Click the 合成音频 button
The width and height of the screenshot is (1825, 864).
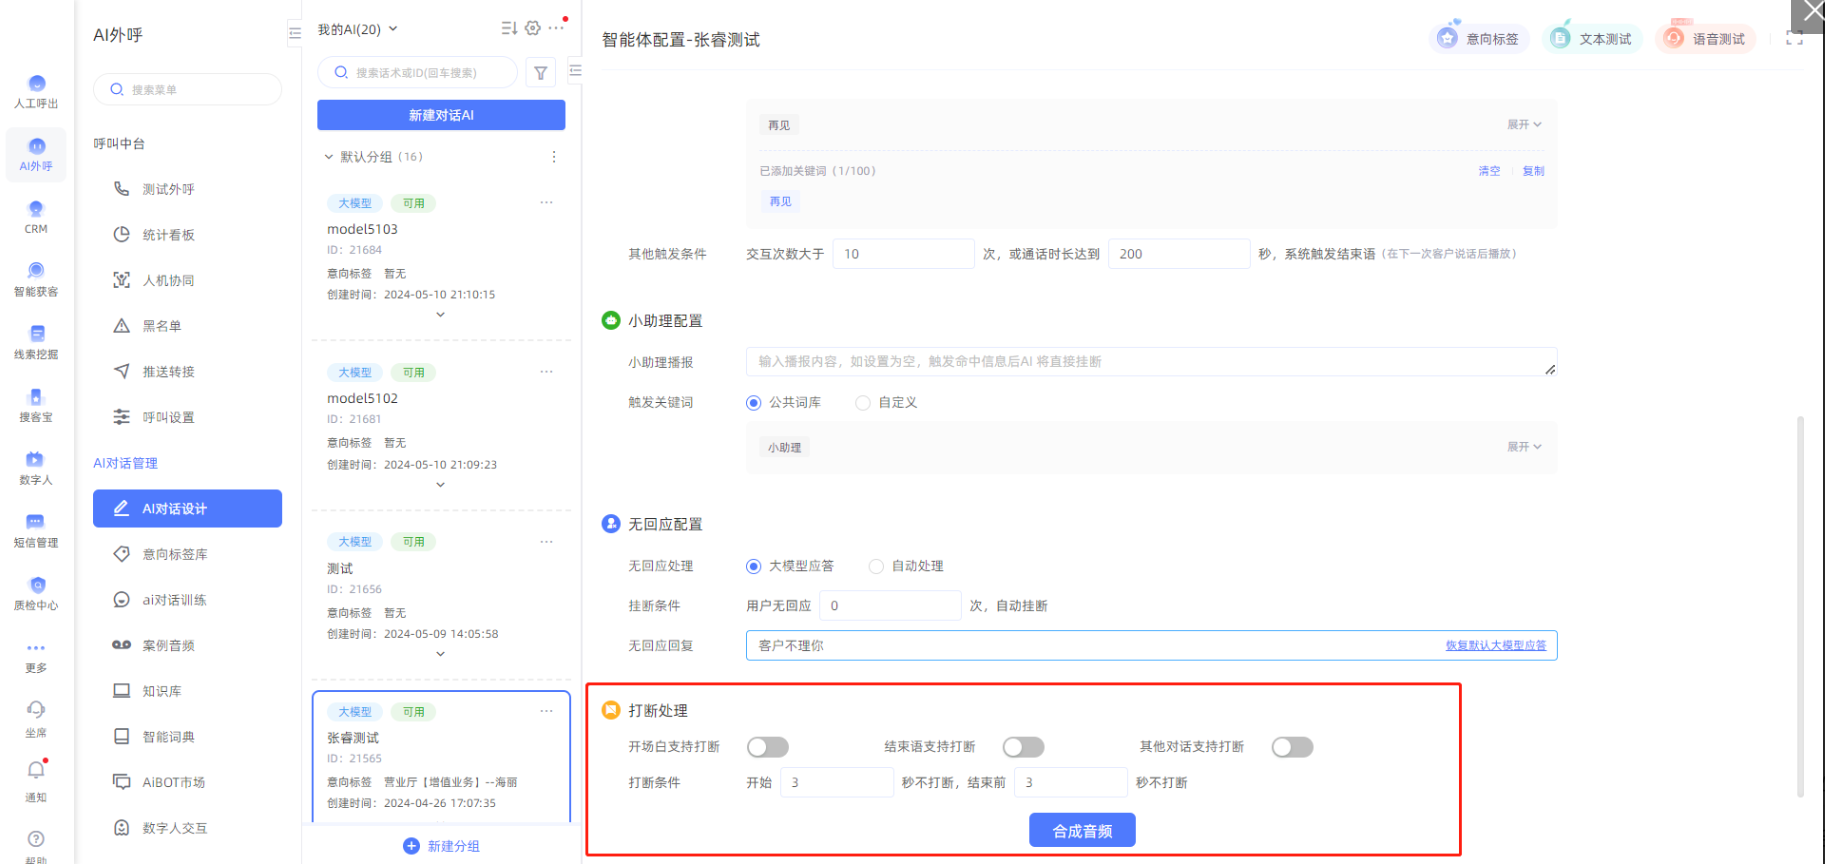point(1082,830)
